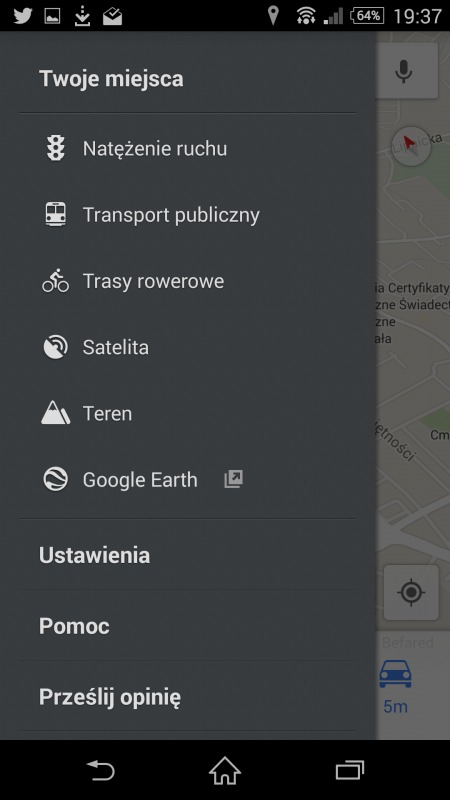Select Prześlij opinię
The height and width of the screenshot is (800, 450).
coord(188,697)
